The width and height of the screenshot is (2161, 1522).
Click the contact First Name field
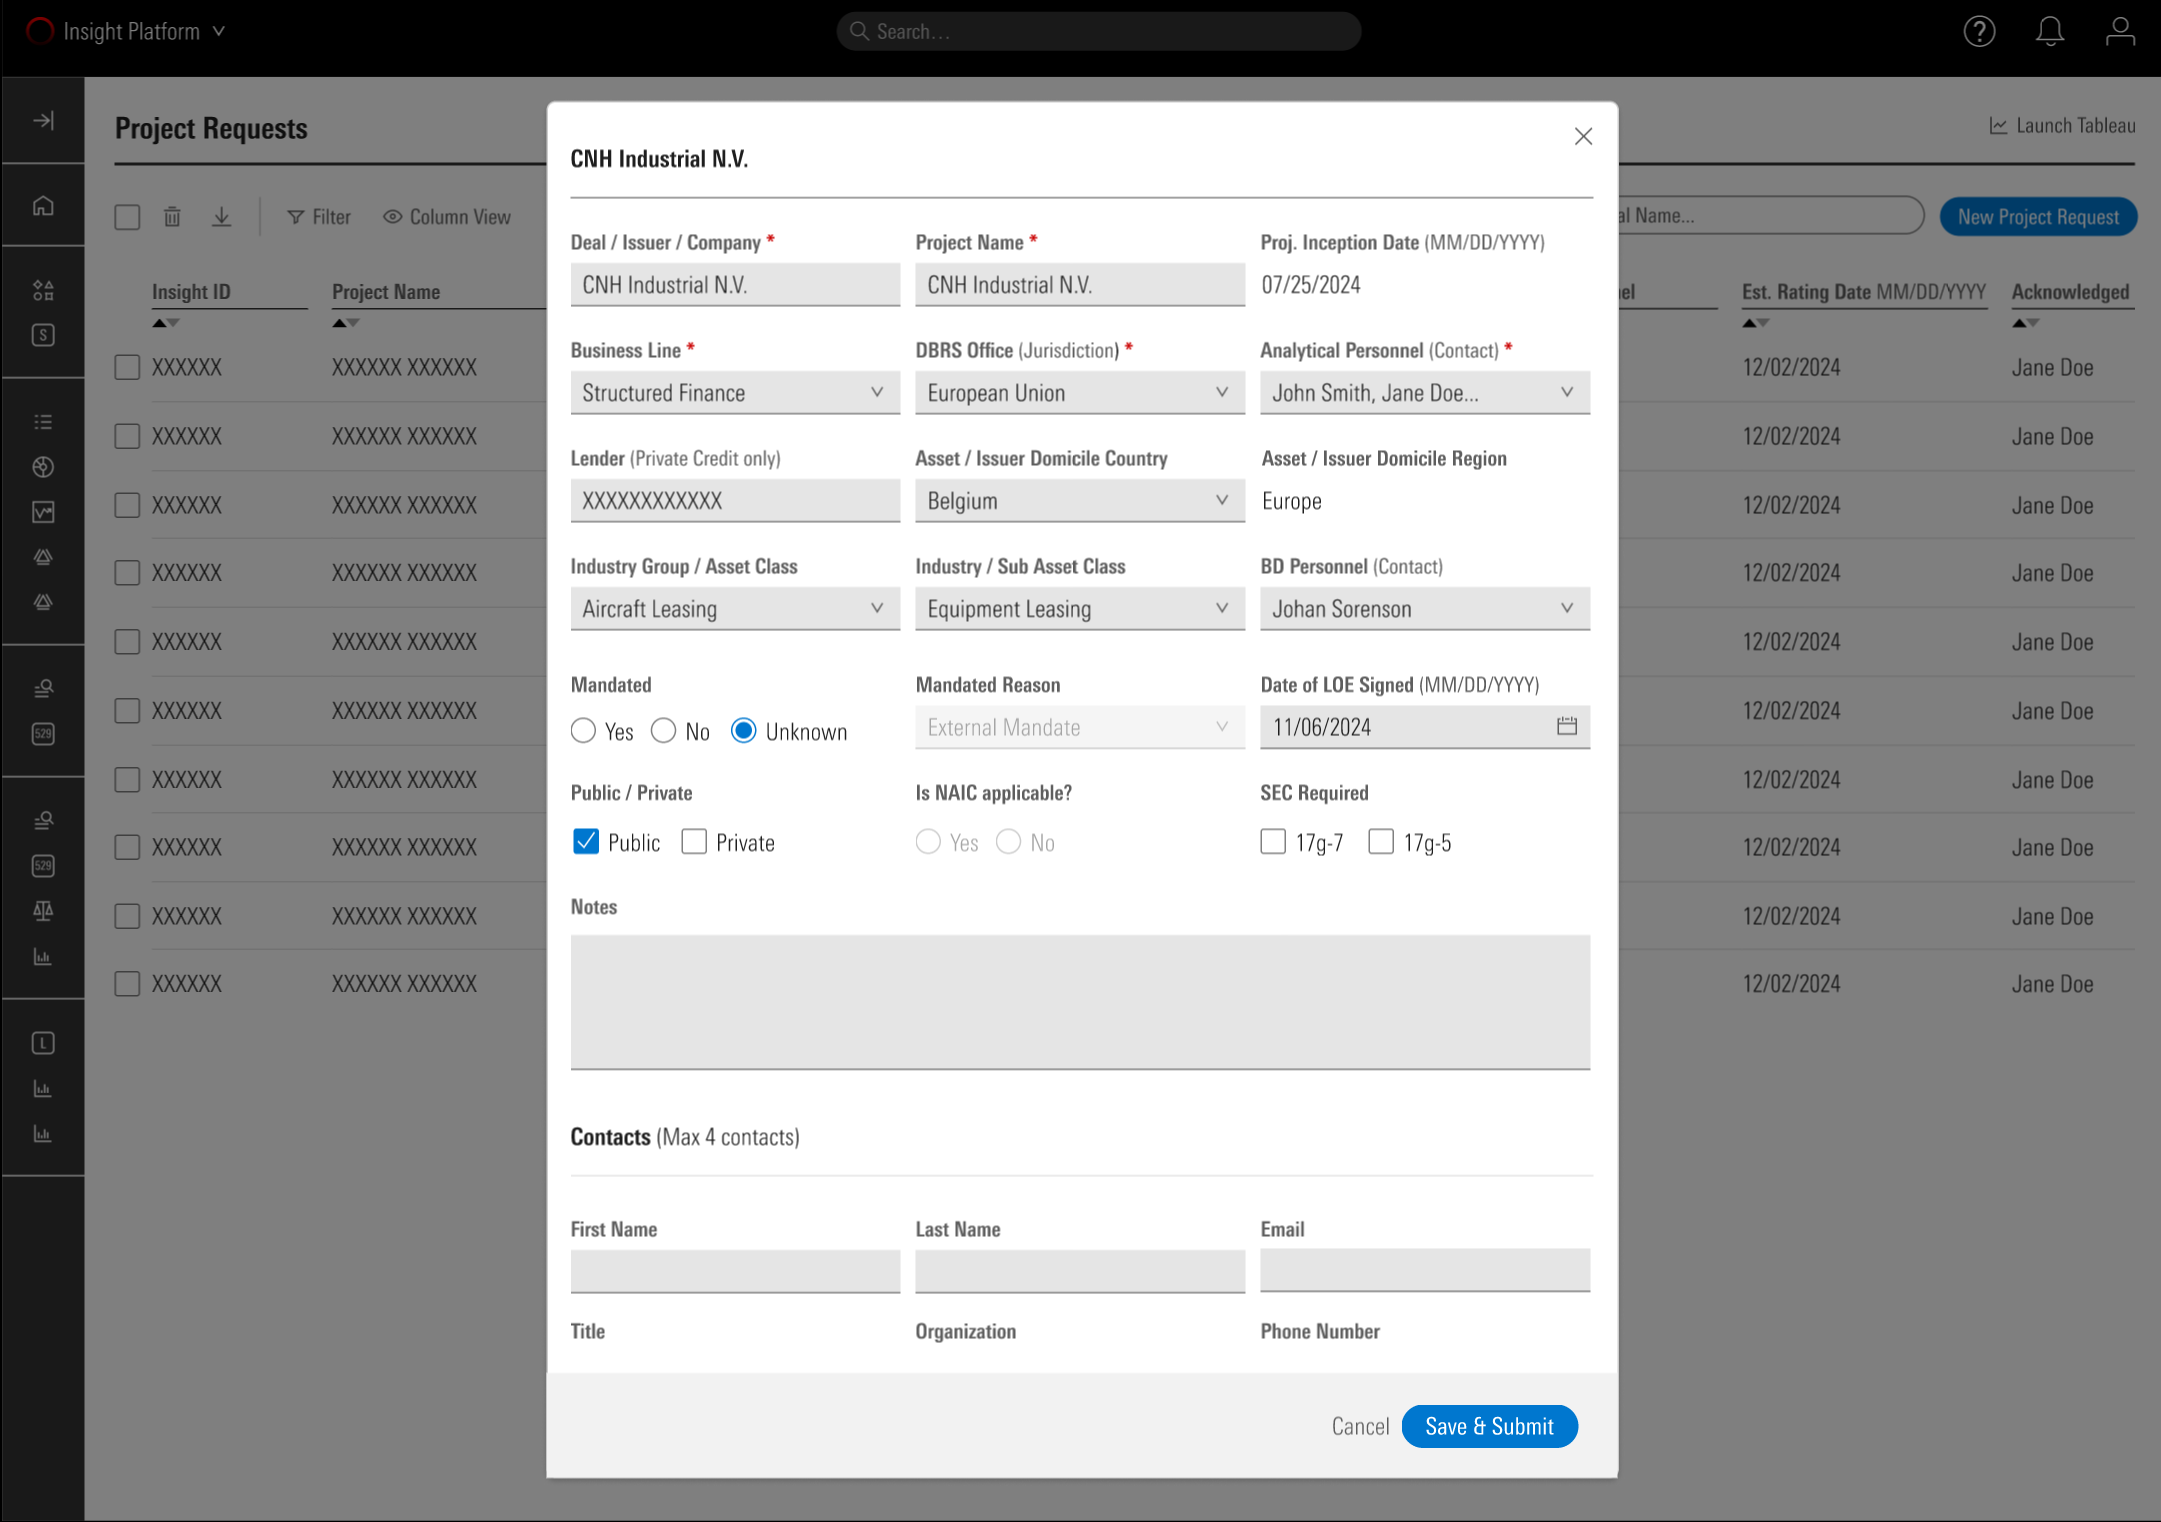coord(735,1270)
